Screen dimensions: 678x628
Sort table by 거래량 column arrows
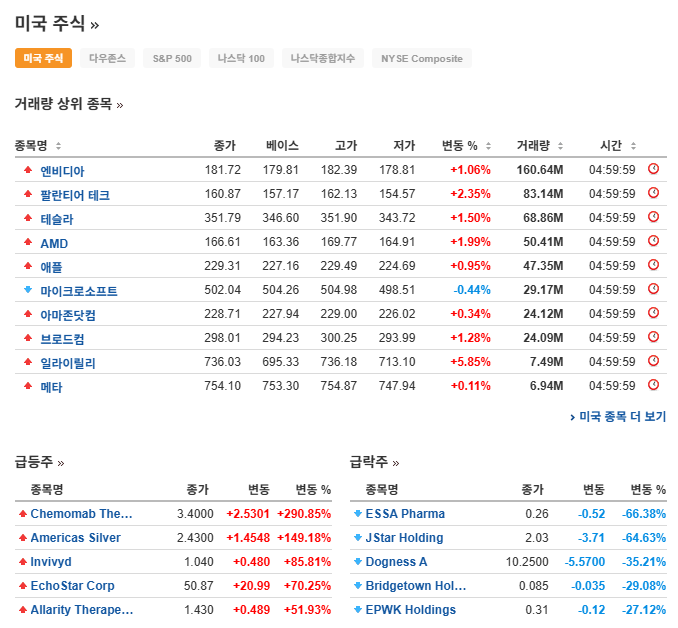coord(560,146)
